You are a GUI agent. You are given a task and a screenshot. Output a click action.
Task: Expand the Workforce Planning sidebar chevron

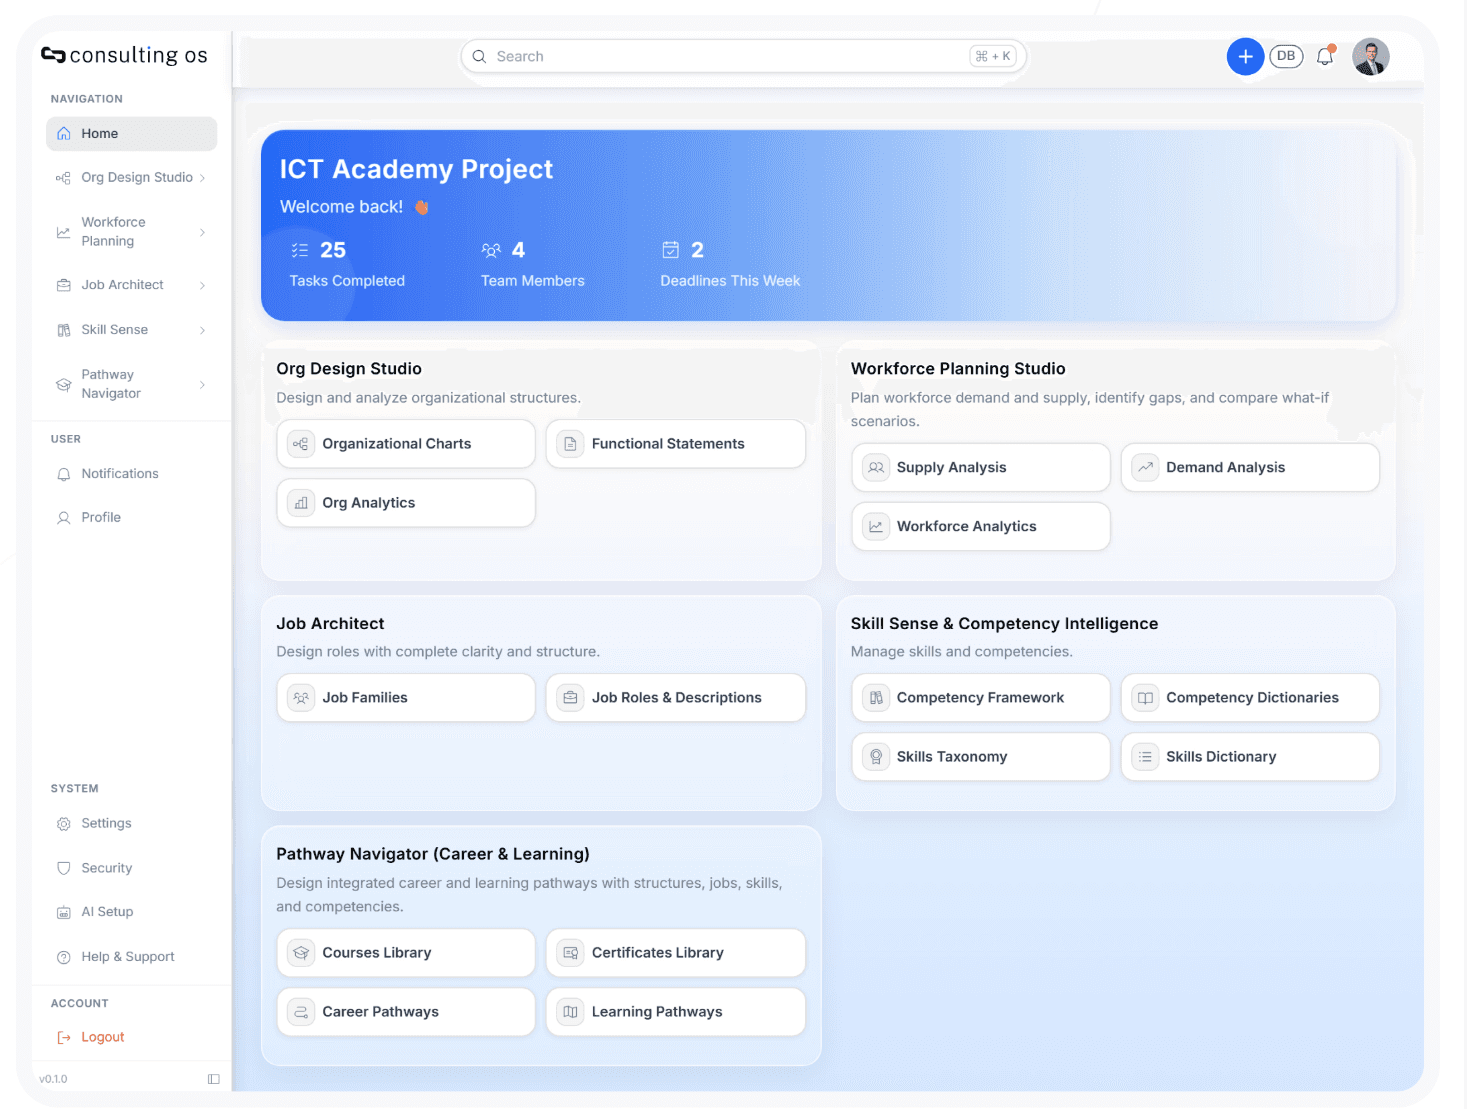[203, 232]
